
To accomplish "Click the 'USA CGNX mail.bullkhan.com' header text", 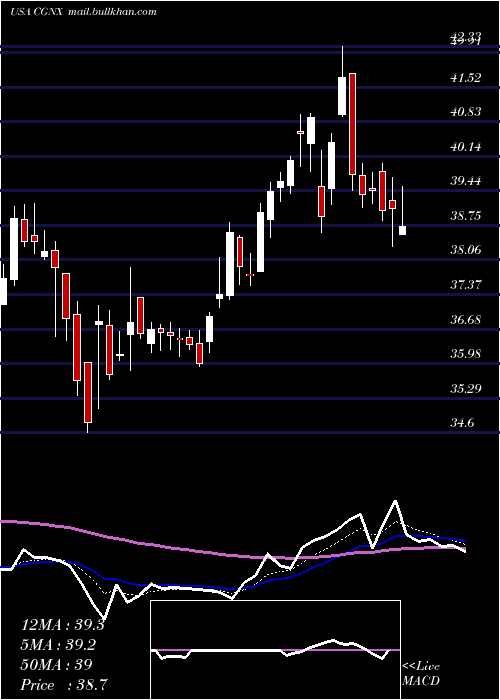I will click(83, 12).
